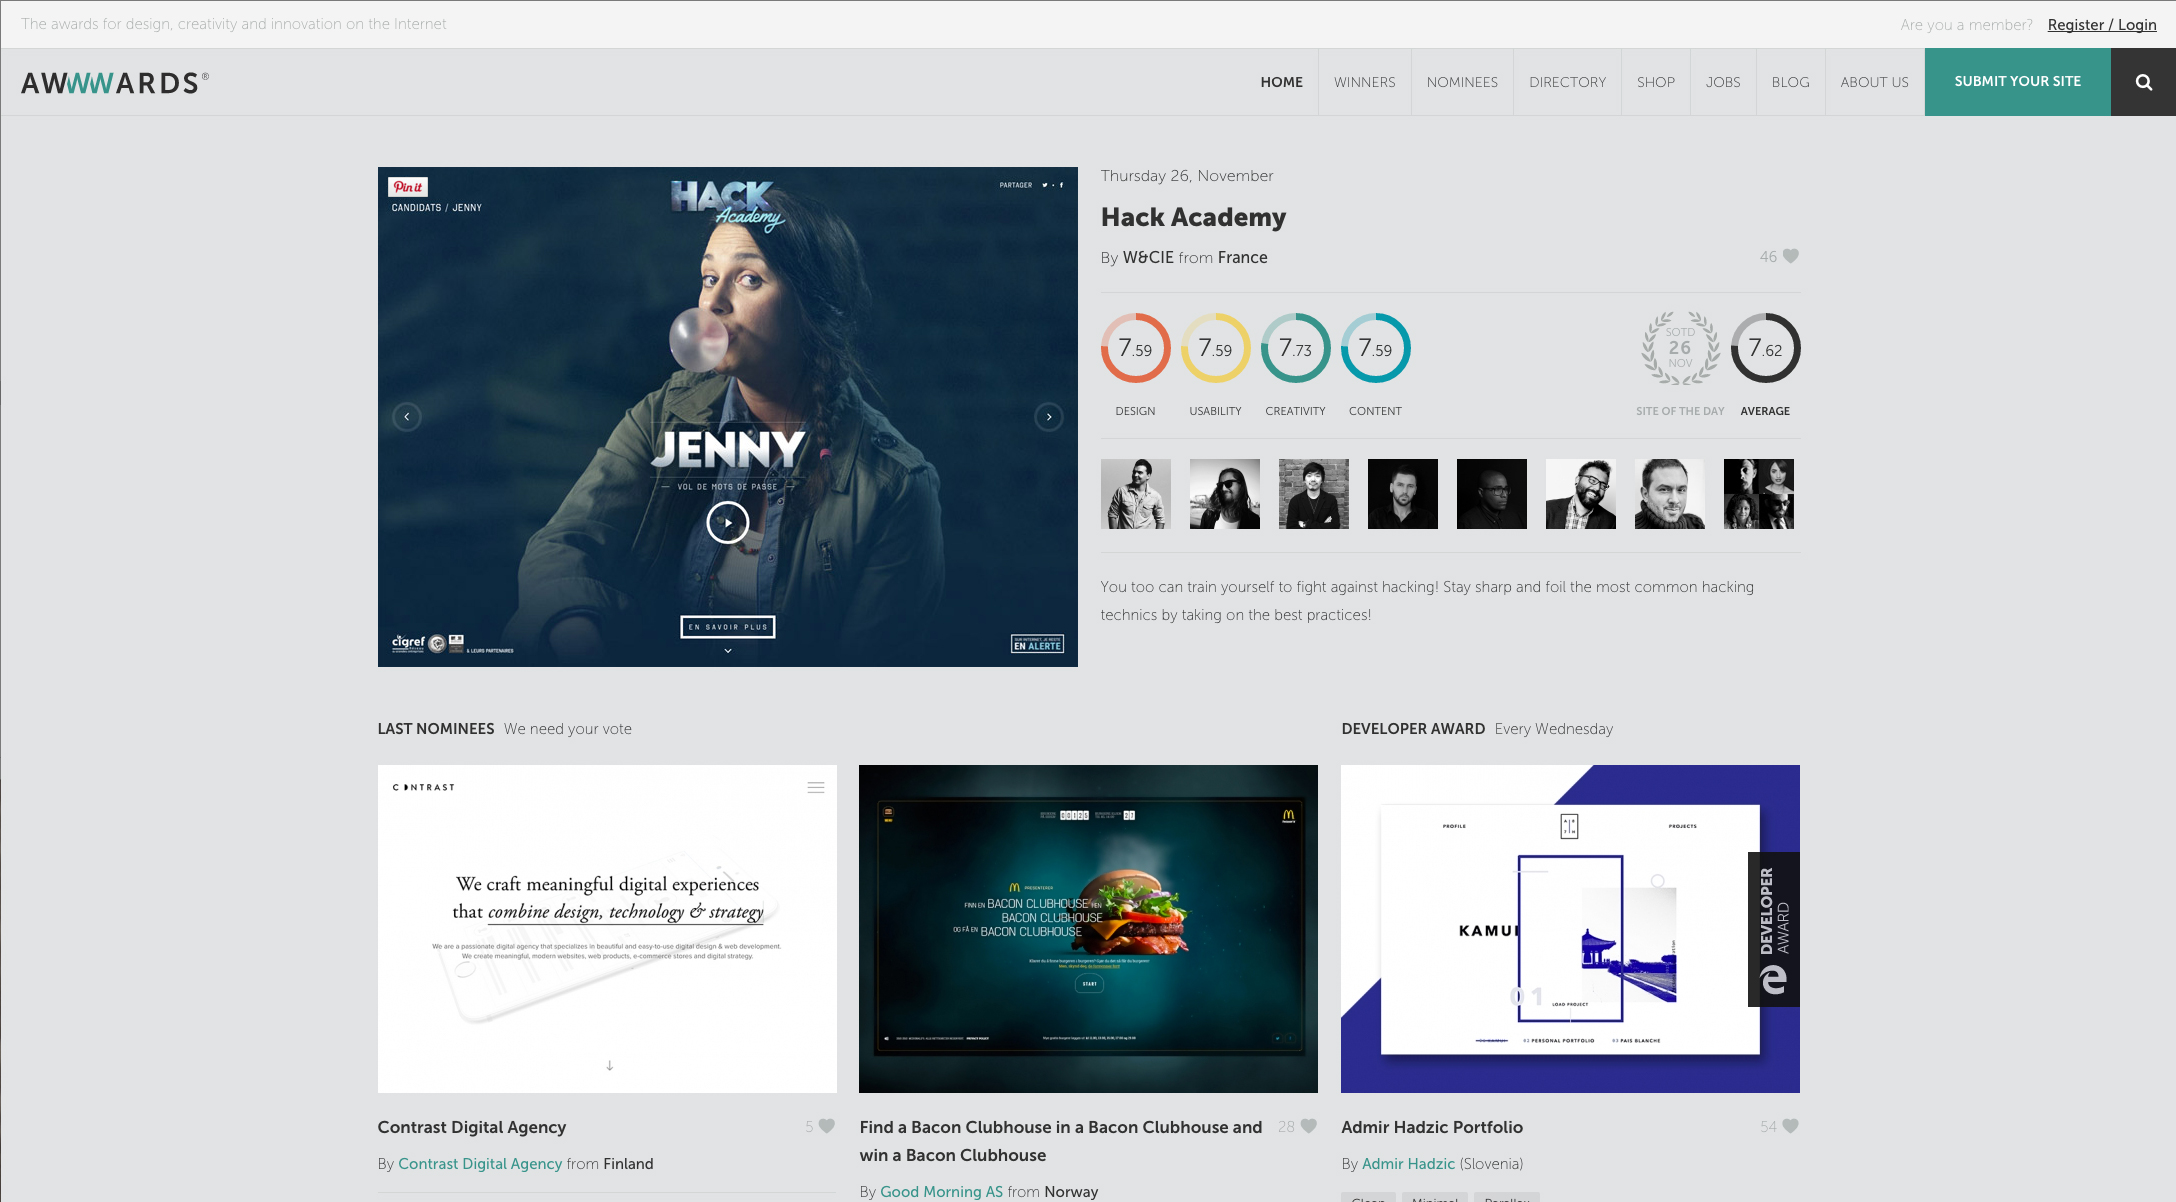Go to previous slide with left arrow
Screen dimensions: 2176x1202
[407, 417]
